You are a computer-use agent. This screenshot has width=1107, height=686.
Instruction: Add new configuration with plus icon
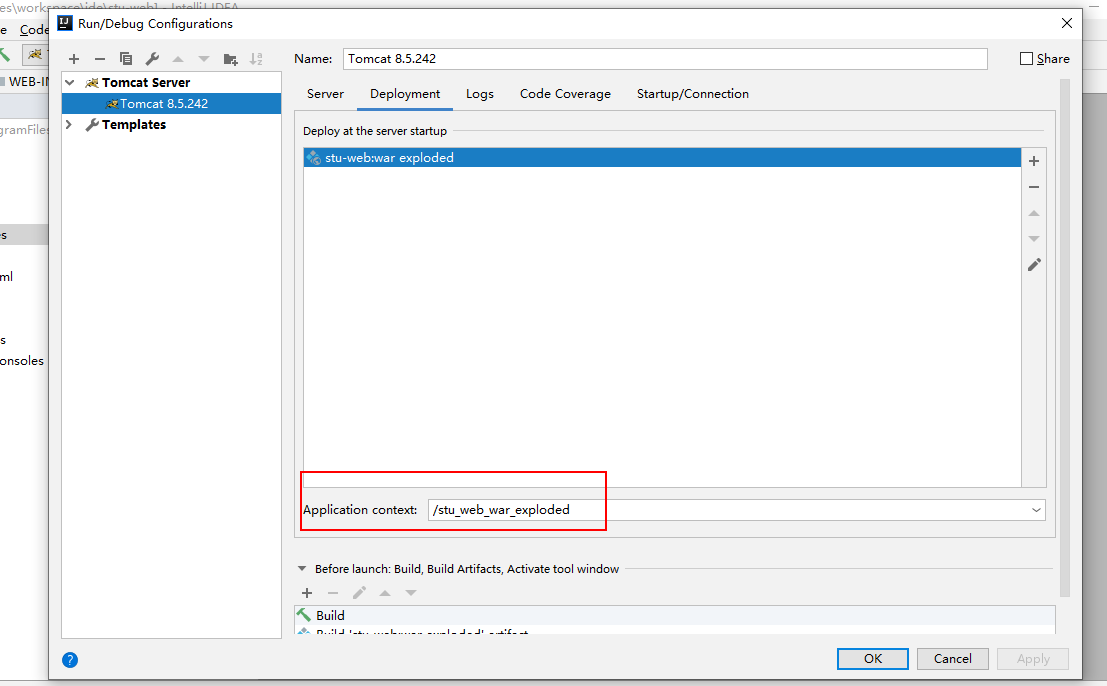click(74, 59)
